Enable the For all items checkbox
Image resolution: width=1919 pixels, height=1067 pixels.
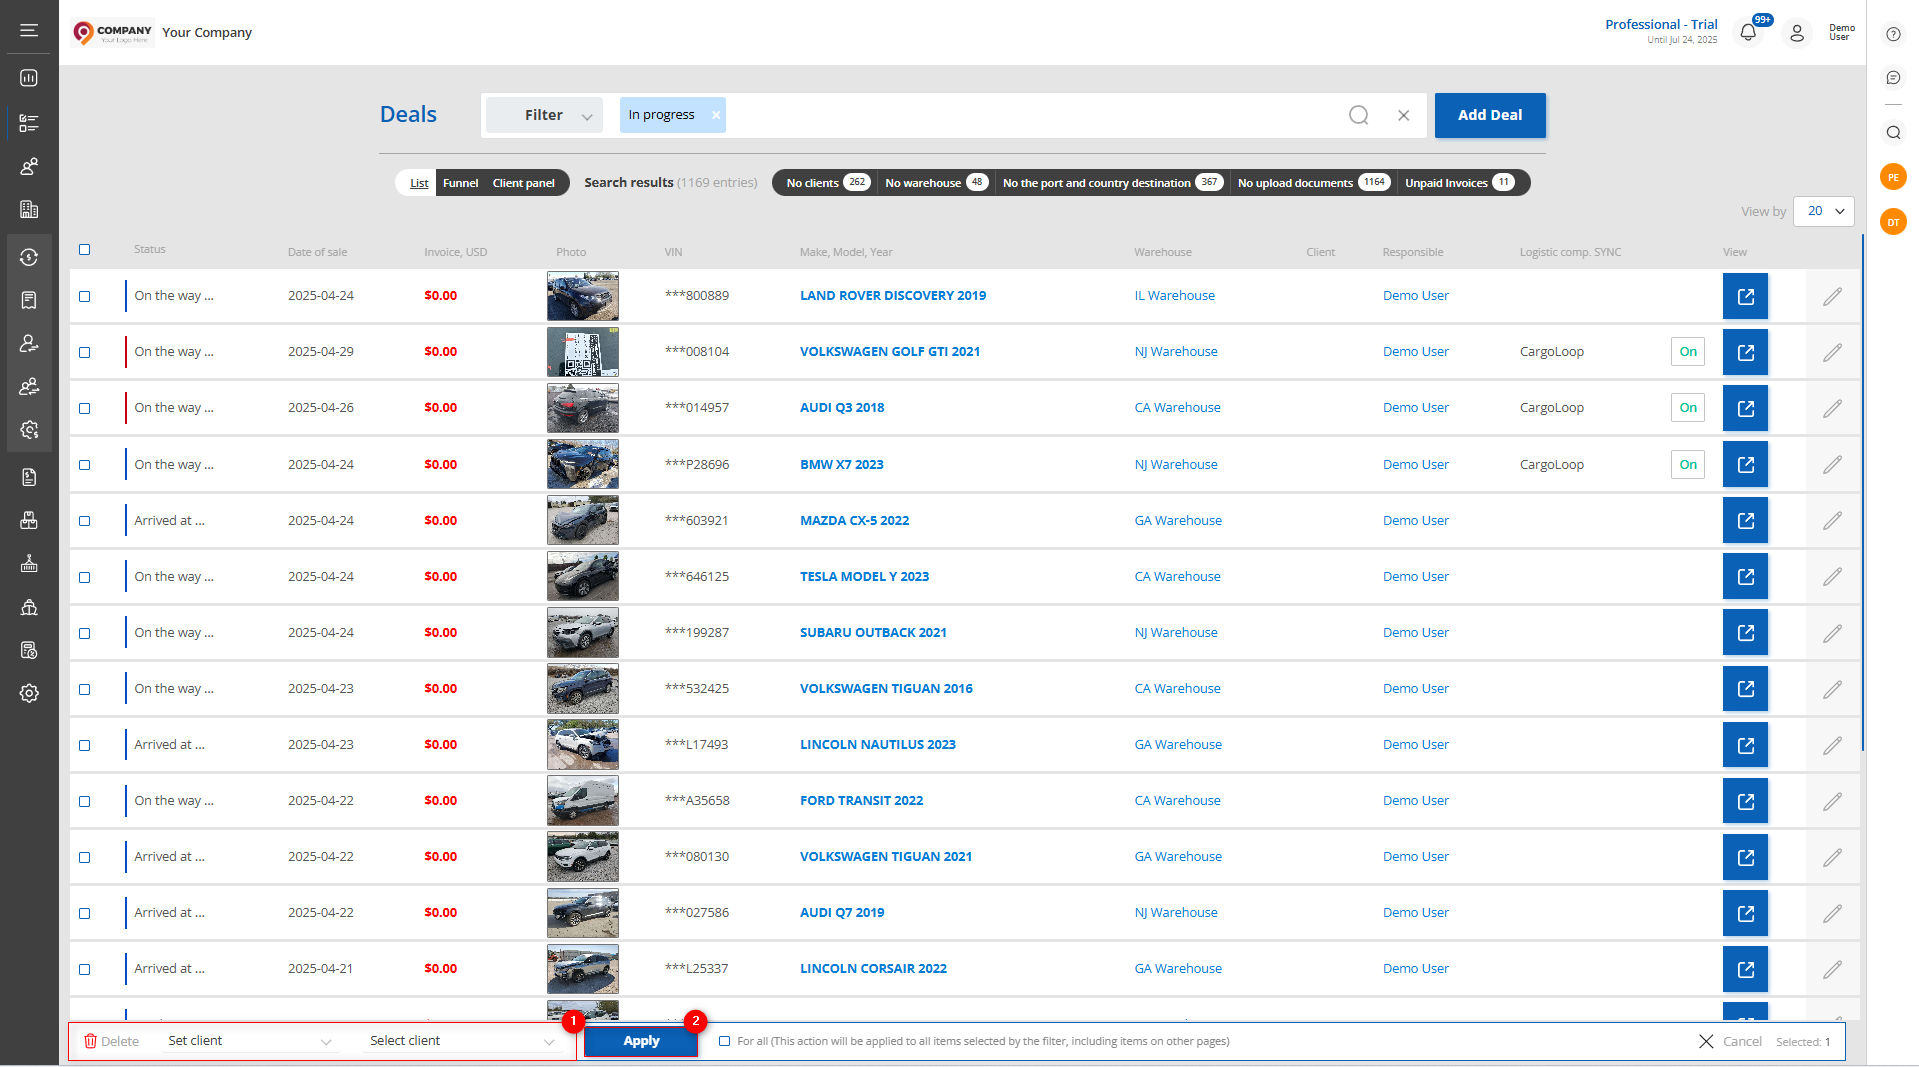[x=725, y=1041]
